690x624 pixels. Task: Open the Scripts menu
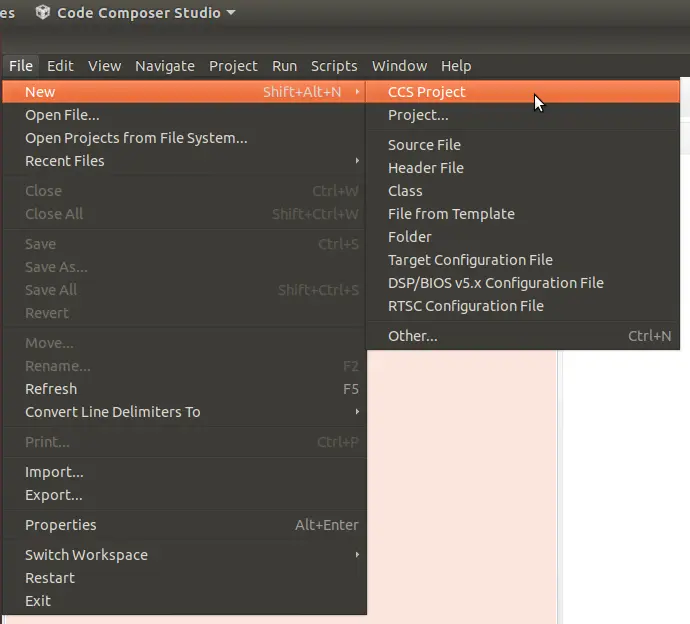click(x=334, y=66)
